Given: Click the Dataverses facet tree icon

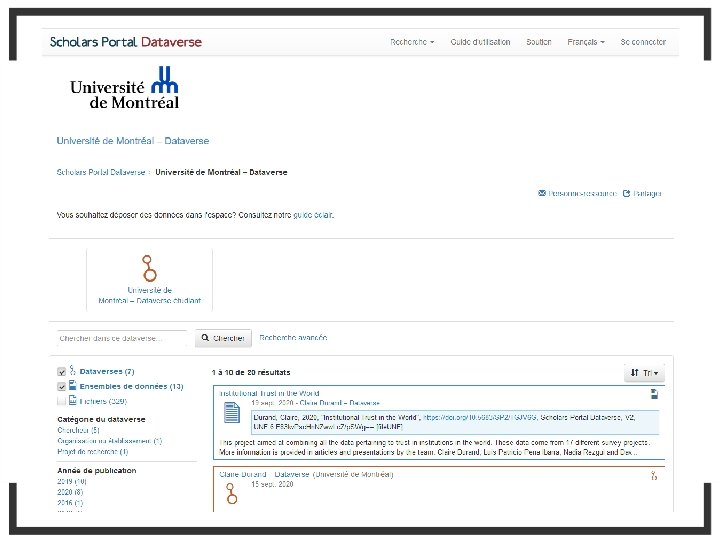Looking at the screenshot, I should click(73, 370).
